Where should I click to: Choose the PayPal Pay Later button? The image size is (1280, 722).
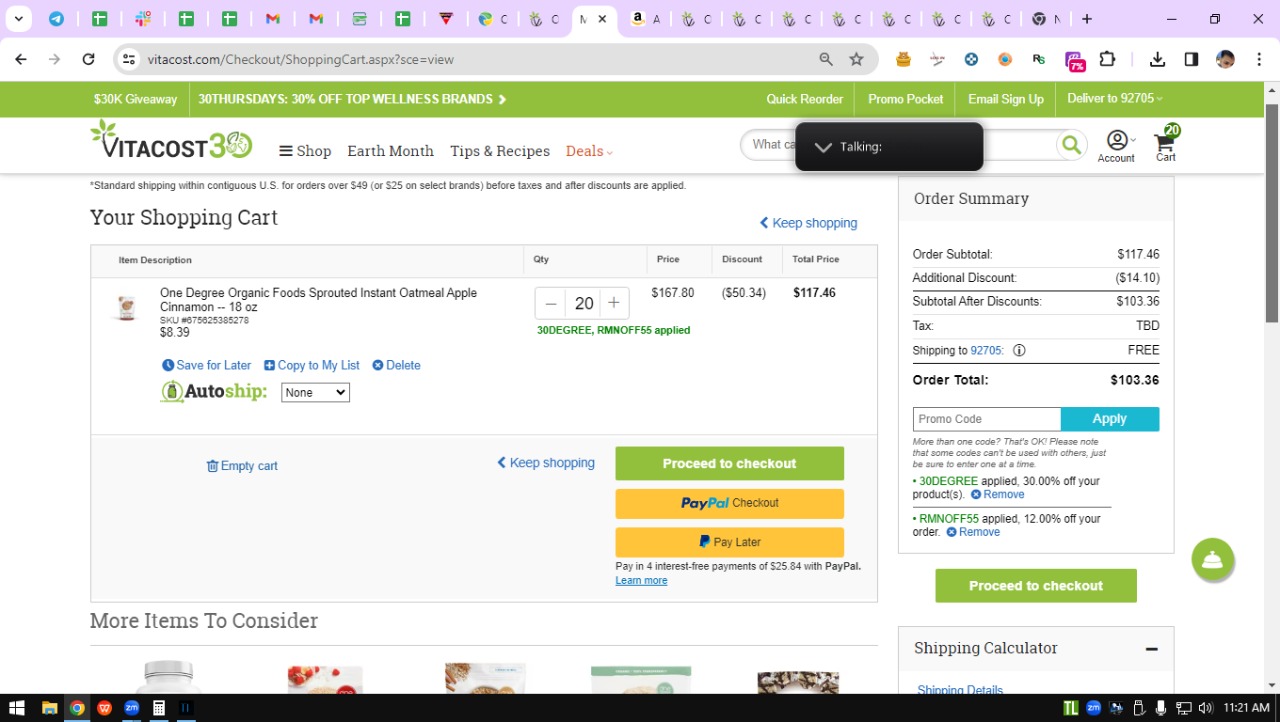(x=729, y=542)
